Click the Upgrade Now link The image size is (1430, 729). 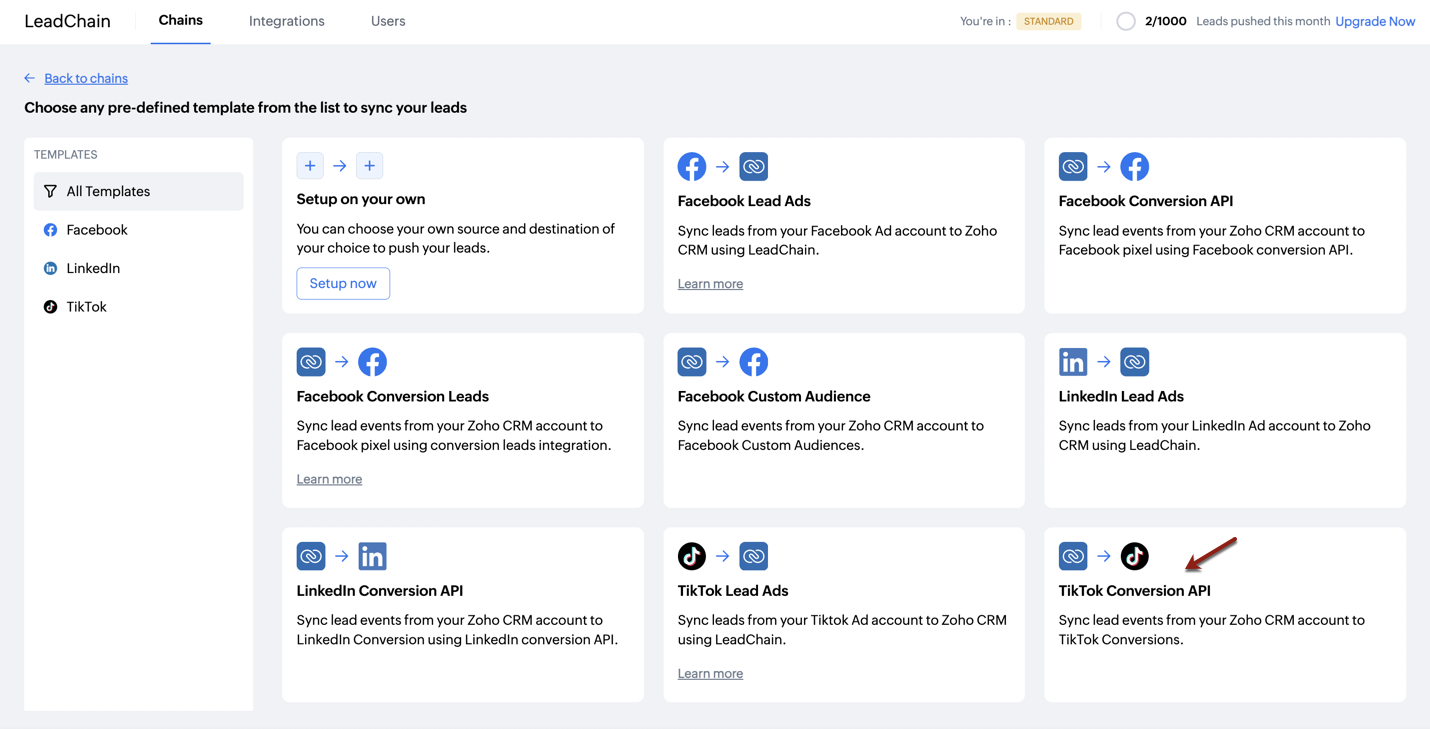coord(1375,21)
